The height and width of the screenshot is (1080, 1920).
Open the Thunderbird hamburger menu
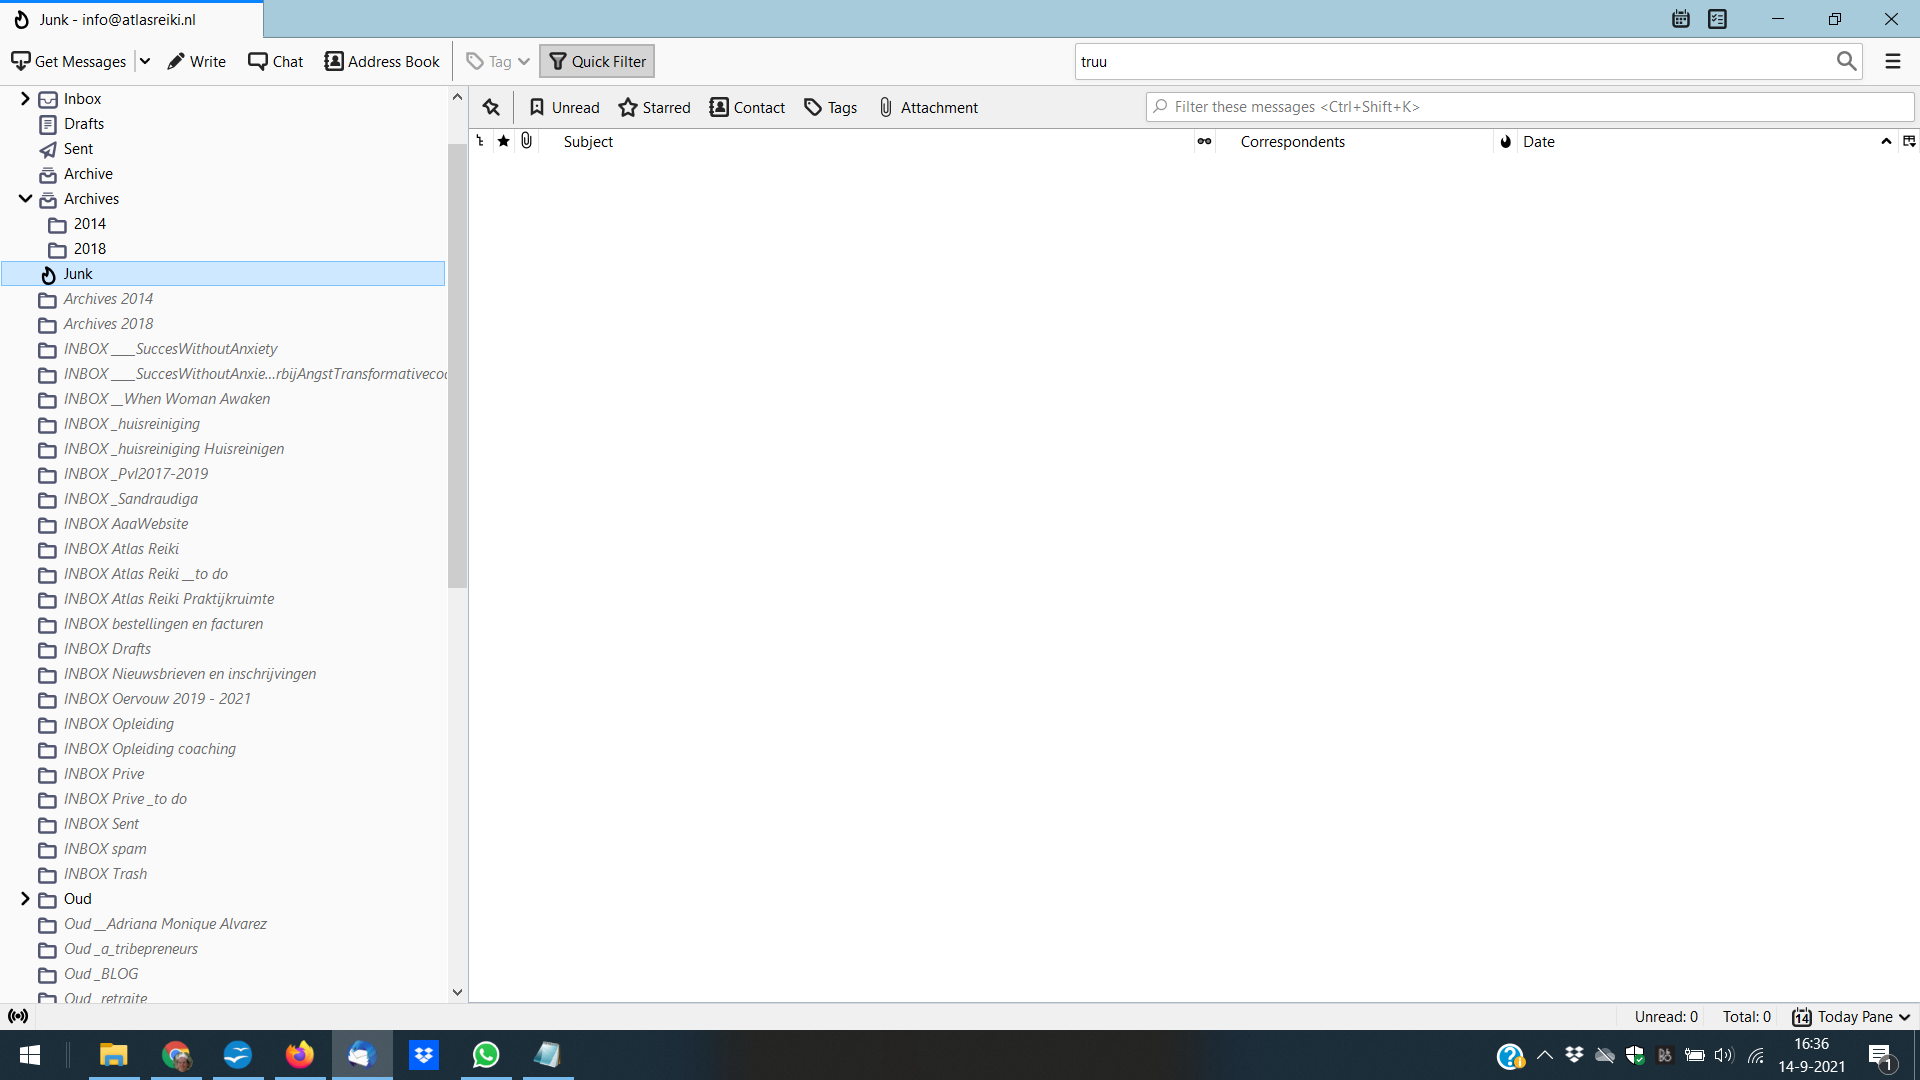[x=1892, y=61]
